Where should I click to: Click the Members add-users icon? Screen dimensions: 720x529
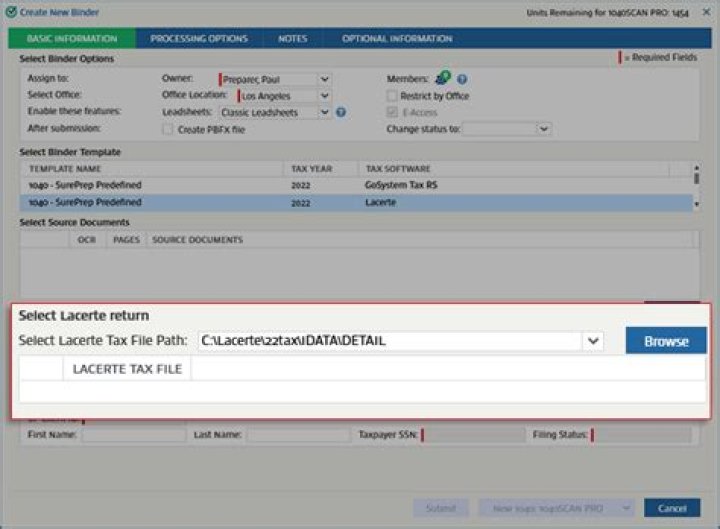point(444,78)
